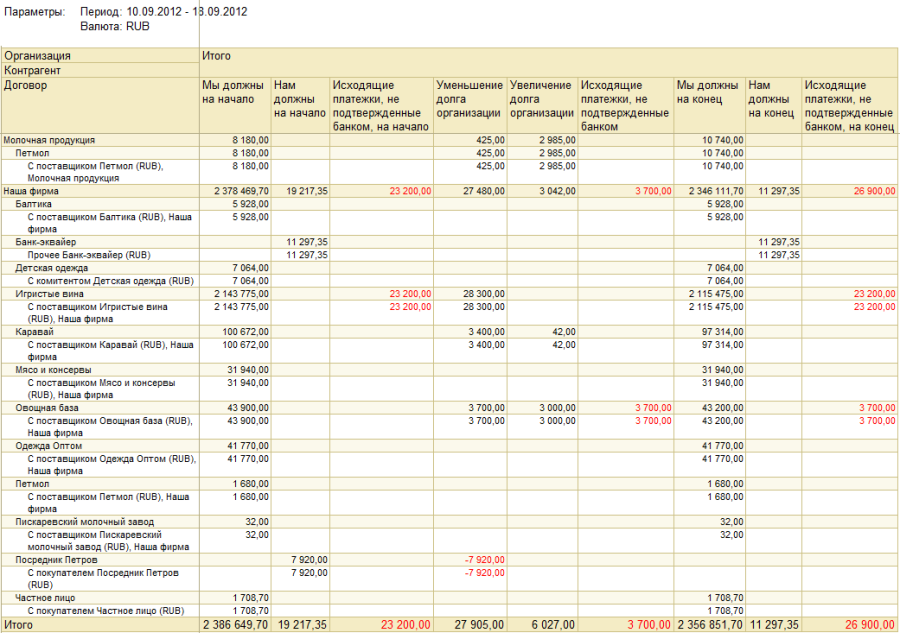Click the total value "2 386 649,70"
This screenshot has width=900, height=633.
pyautogui.click(x=235, y=625)
